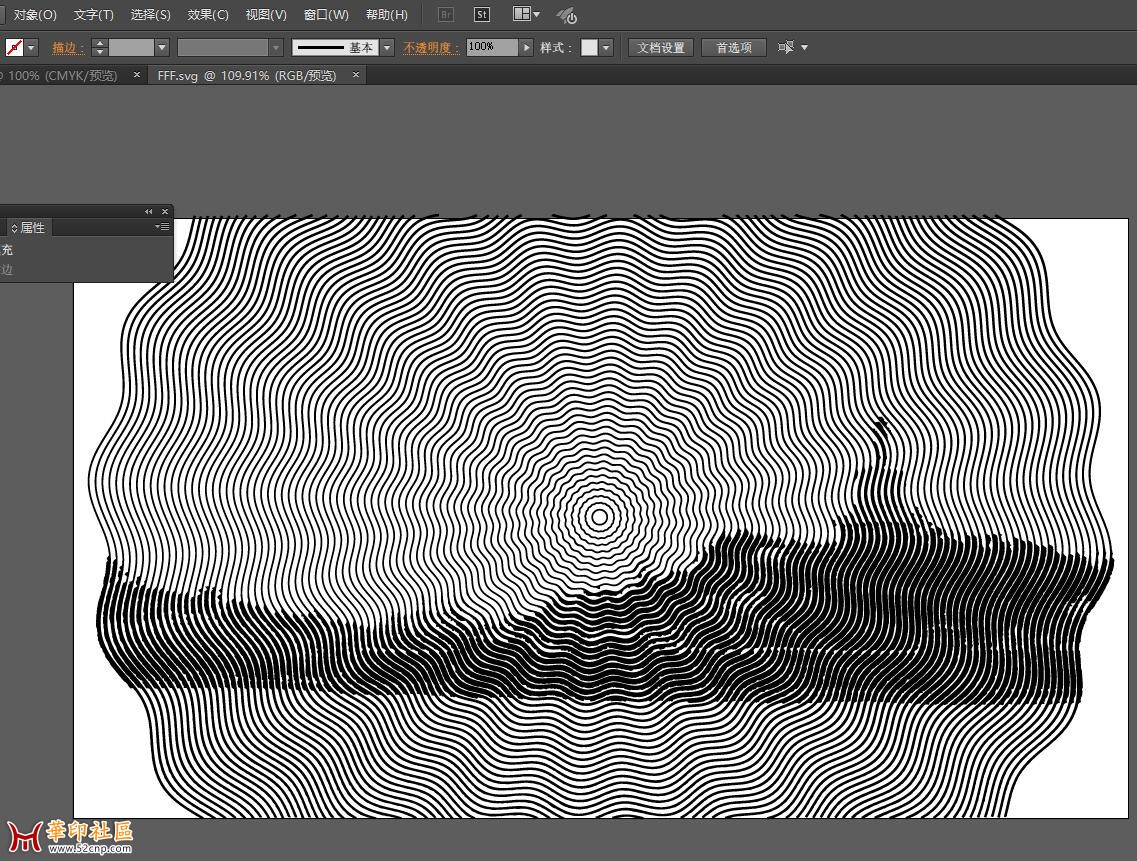1137x861 pixels.
Task: Open the 效果(C) menu
Action: coord(208,15)
